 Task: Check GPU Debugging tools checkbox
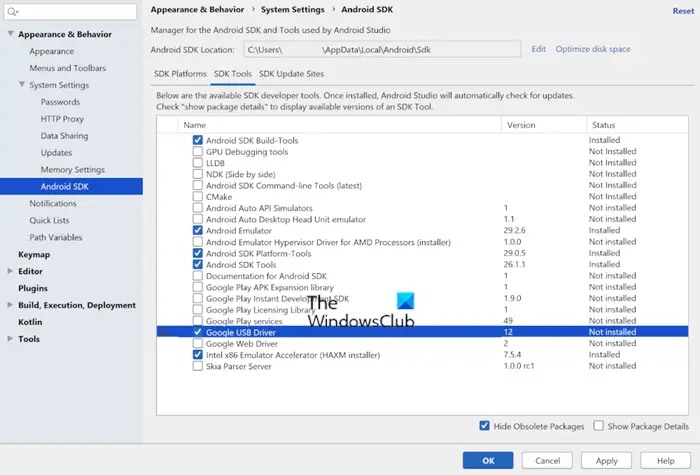tap(198, 151)
